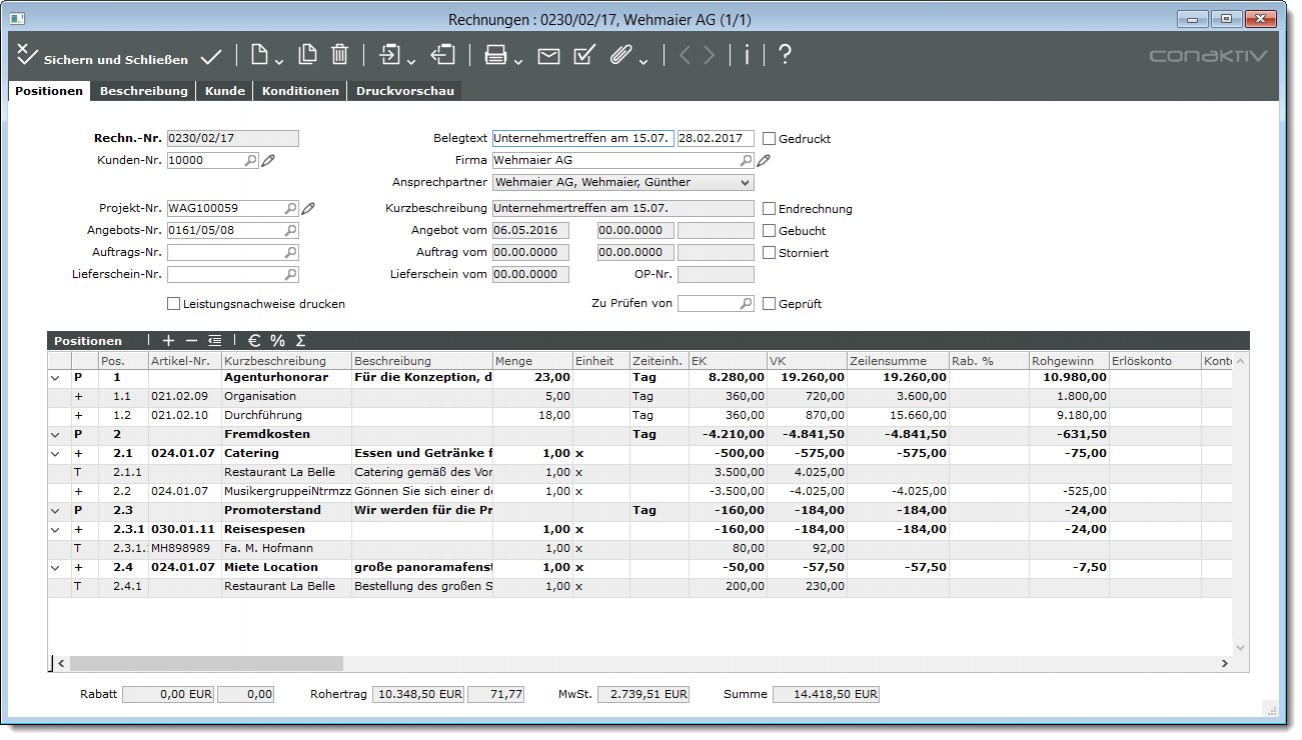Click the sum sigma icon in Positionen bar
This screenshot has width=1302, height=740.
[x=300, y=341]
